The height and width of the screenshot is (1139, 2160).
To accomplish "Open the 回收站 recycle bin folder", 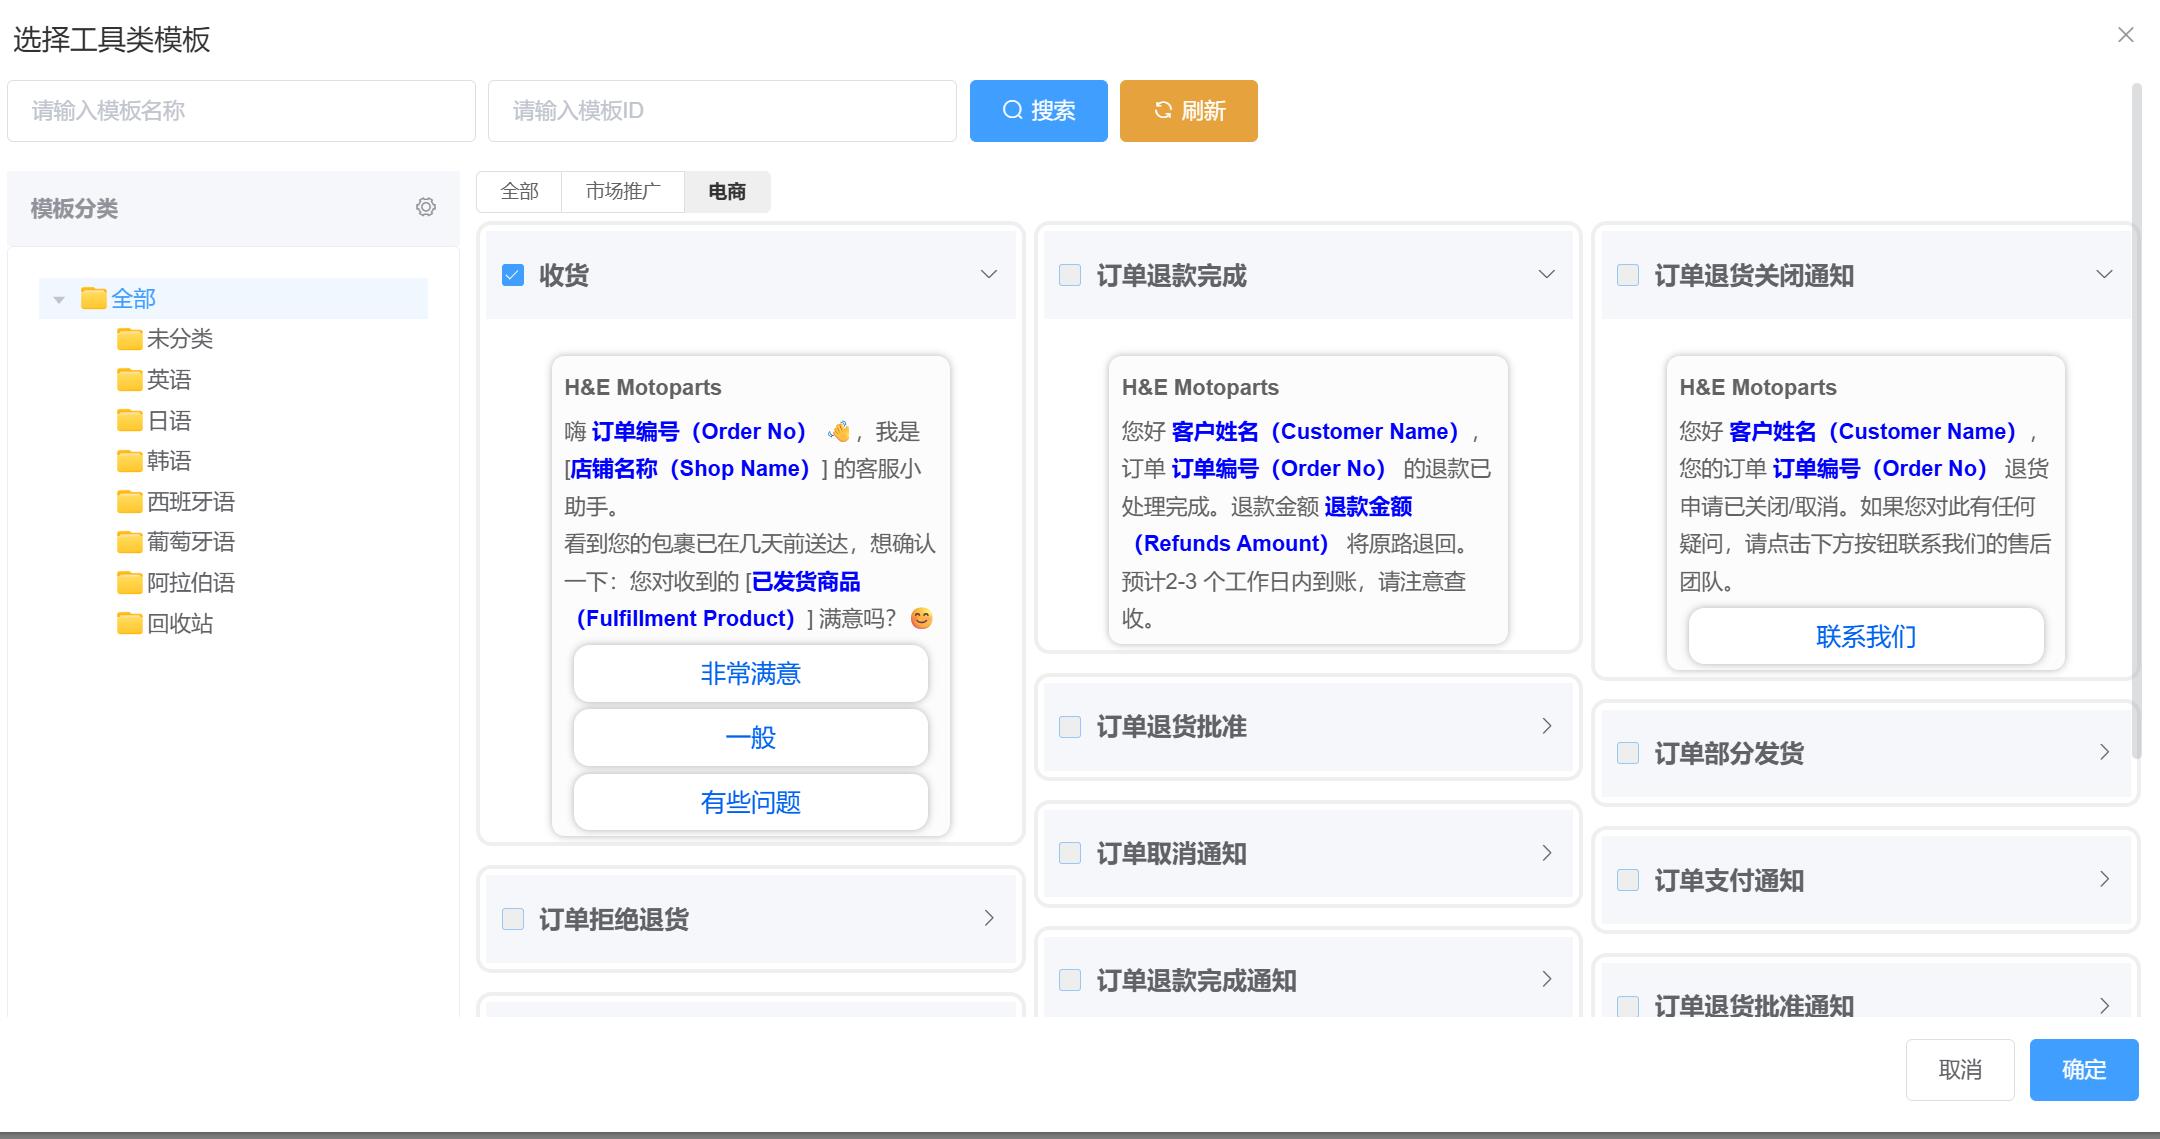I will 177,623.
